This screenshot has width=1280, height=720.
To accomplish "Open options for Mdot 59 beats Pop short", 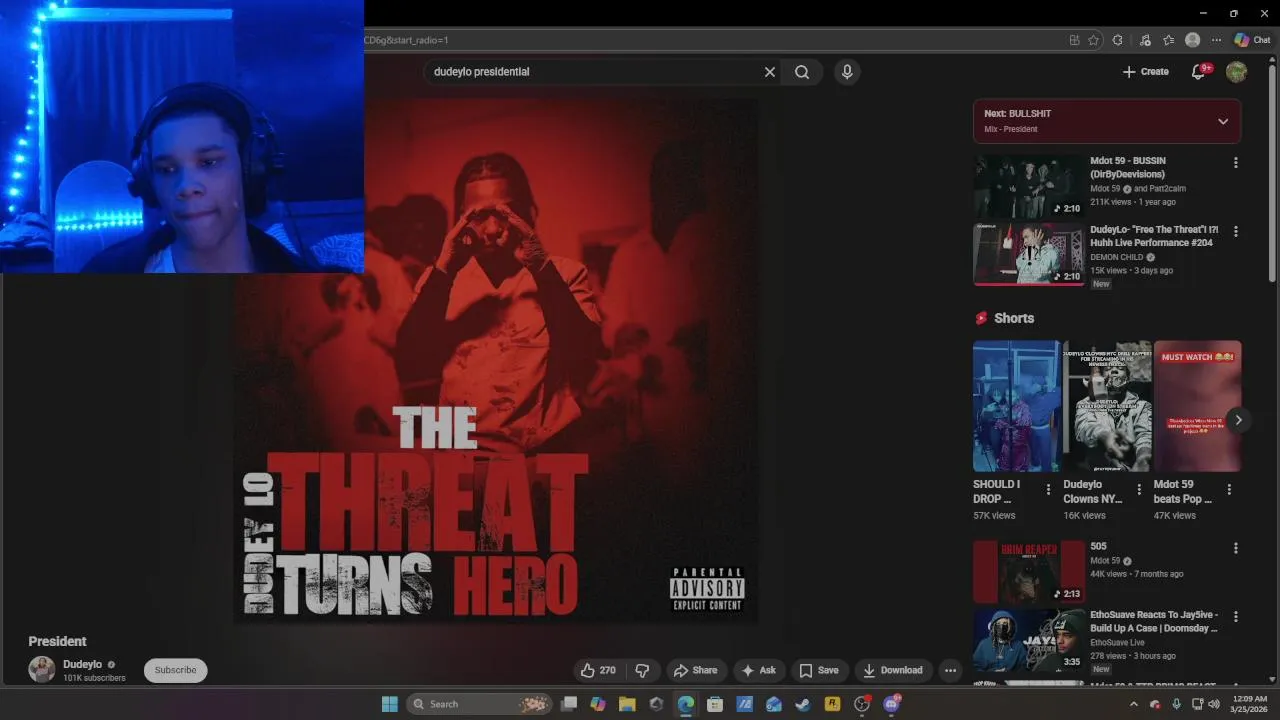I will [1229, 489].
